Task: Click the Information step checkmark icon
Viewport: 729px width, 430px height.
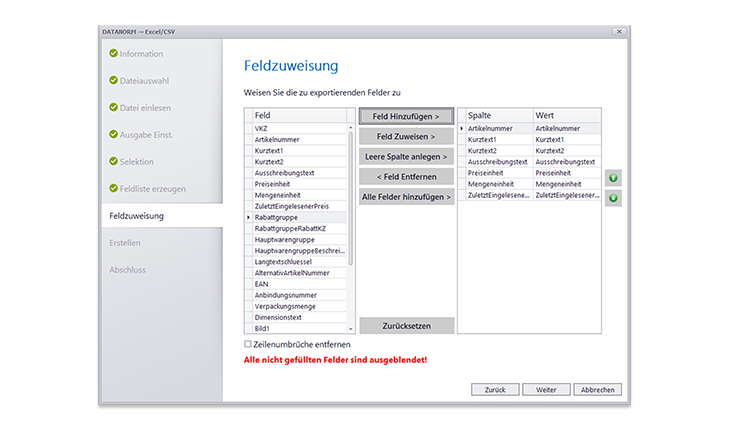Action: point(113,53)
